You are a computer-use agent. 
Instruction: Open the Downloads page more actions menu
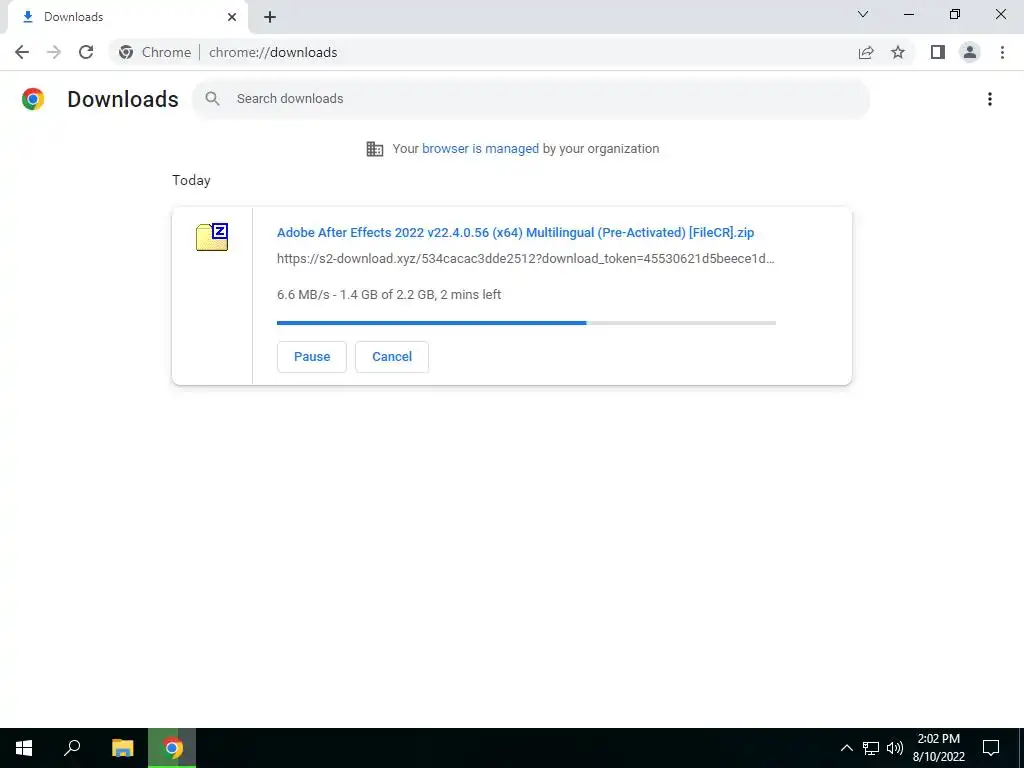[990, 99]
